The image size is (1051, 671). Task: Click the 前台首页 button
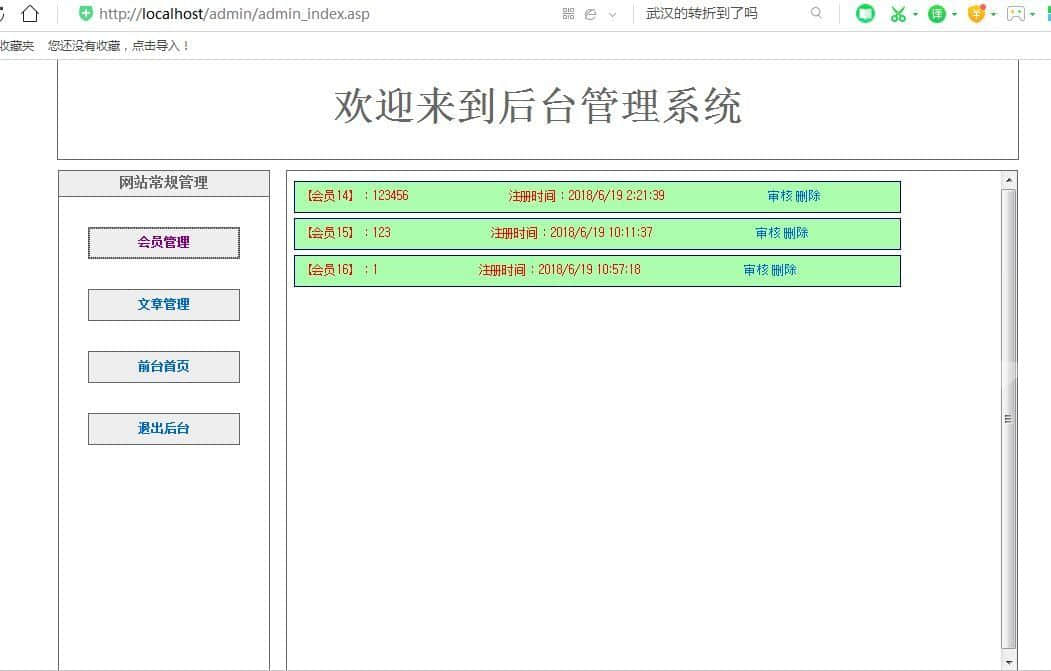click(x=164, y=367)
